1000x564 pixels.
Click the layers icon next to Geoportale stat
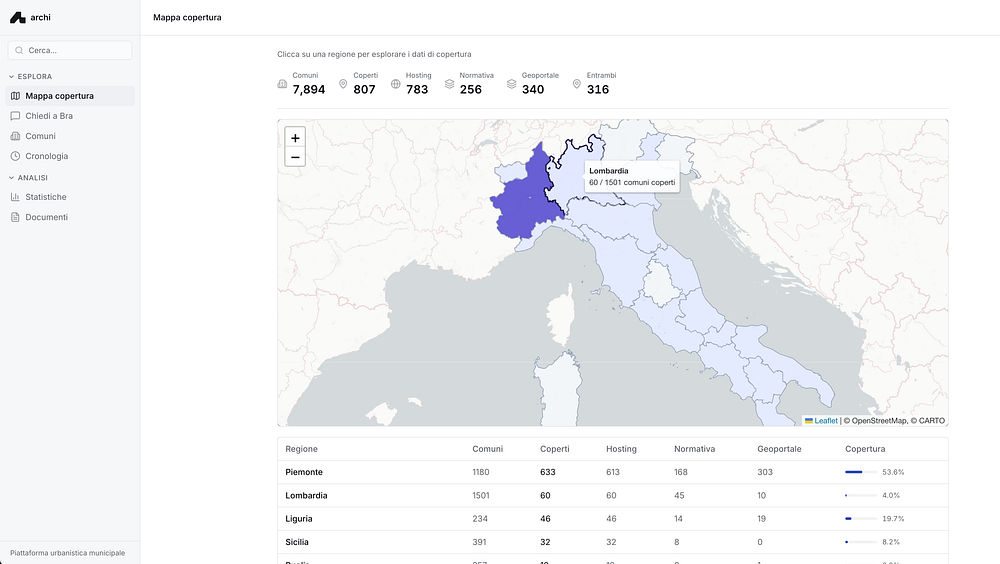point(511,84)
